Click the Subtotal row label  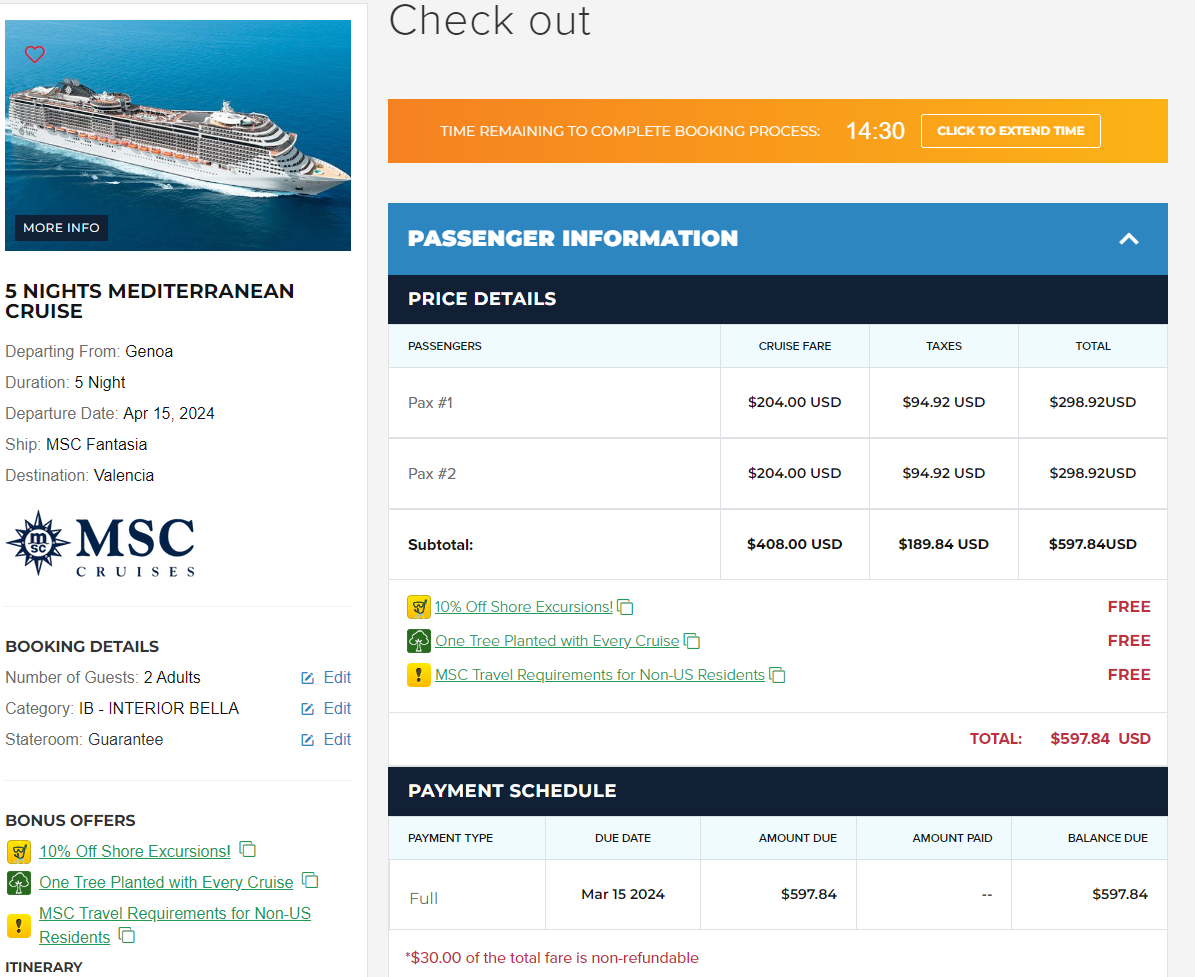tap(441, 544)
